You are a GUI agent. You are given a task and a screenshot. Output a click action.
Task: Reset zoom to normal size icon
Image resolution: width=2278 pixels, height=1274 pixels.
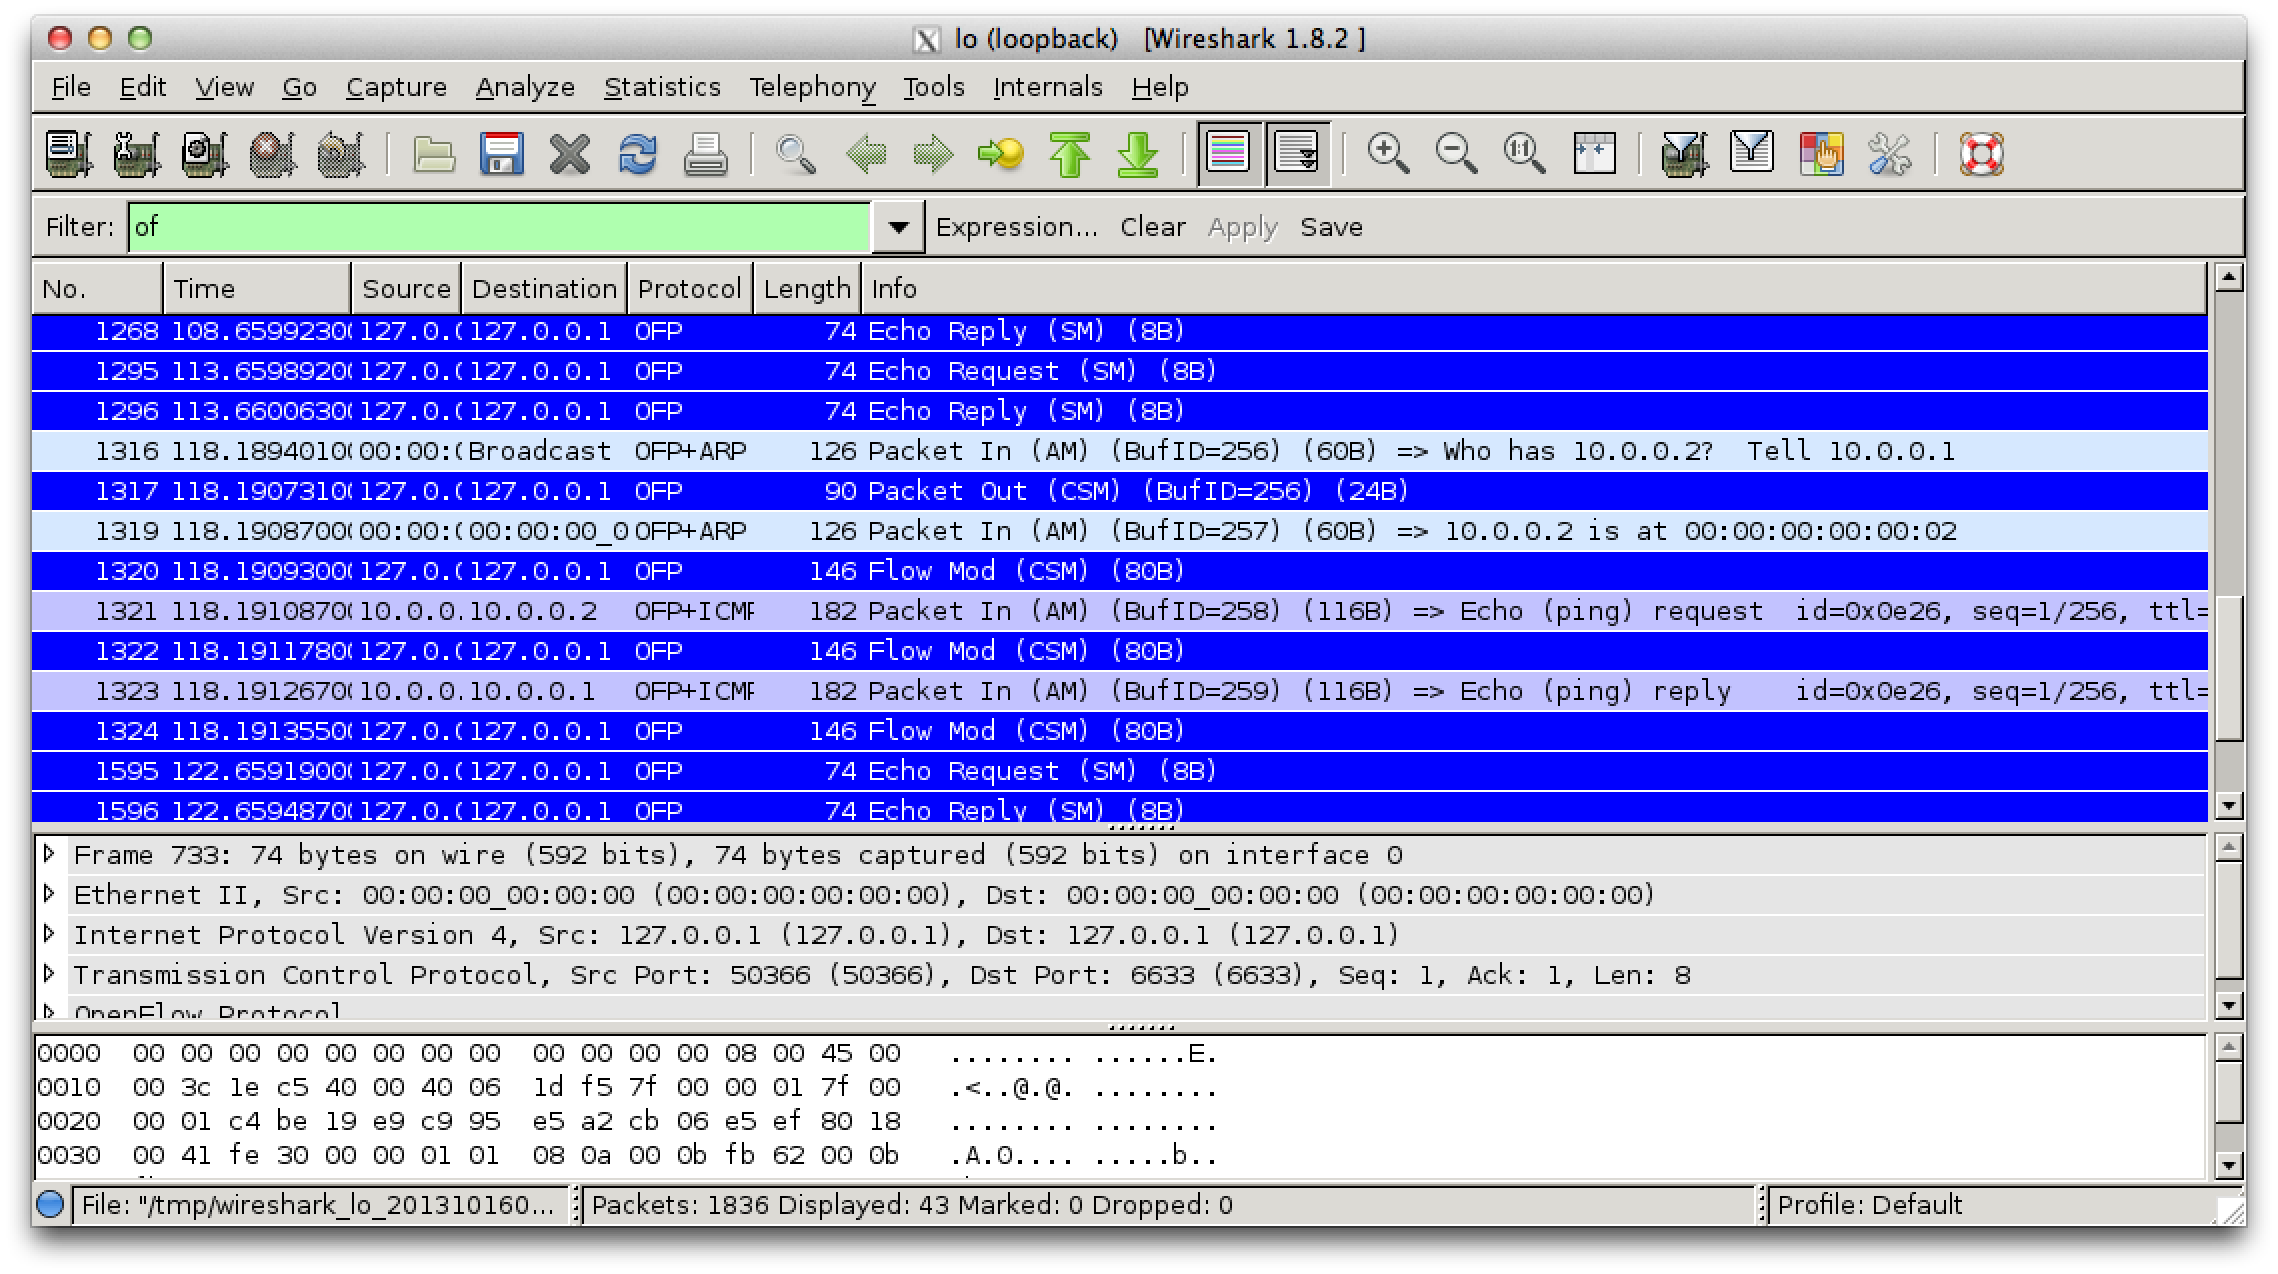[x=1525, y=154]
